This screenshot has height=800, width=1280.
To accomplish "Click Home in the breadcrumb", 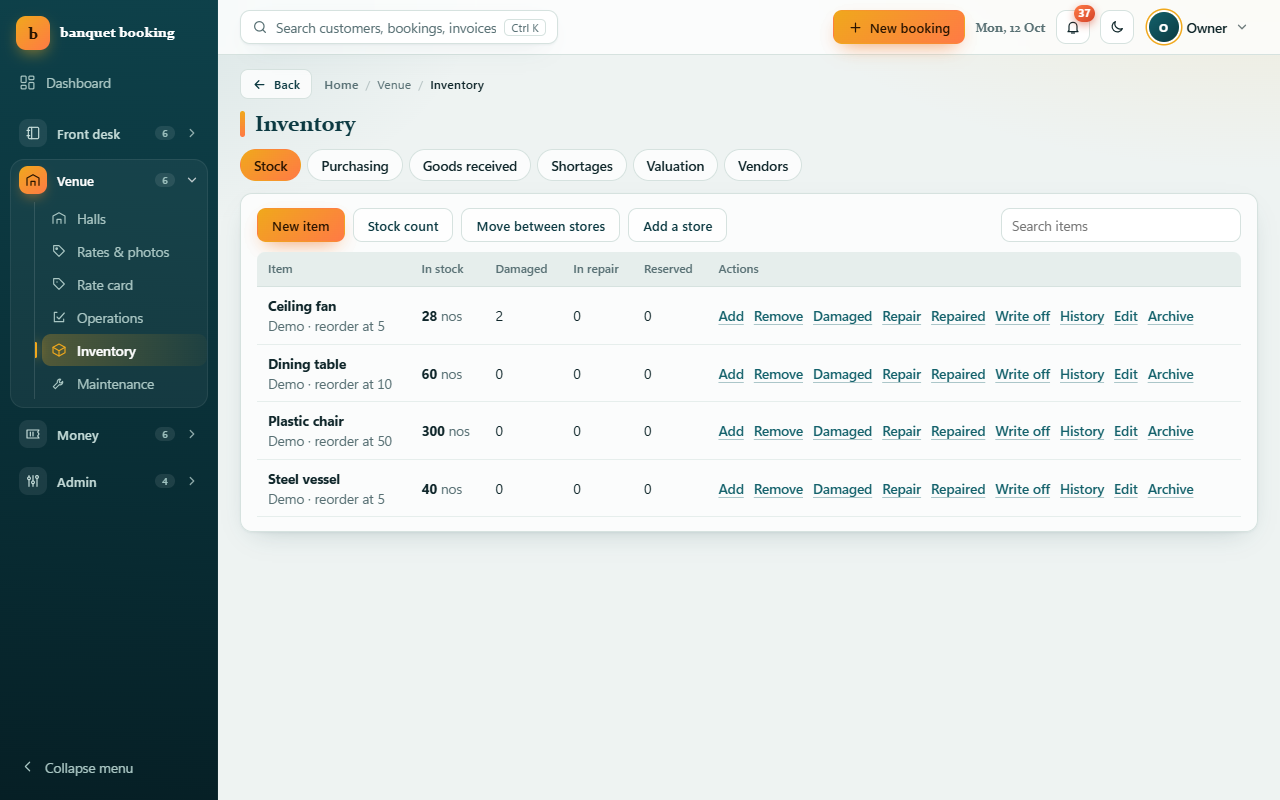I will 341,85.
